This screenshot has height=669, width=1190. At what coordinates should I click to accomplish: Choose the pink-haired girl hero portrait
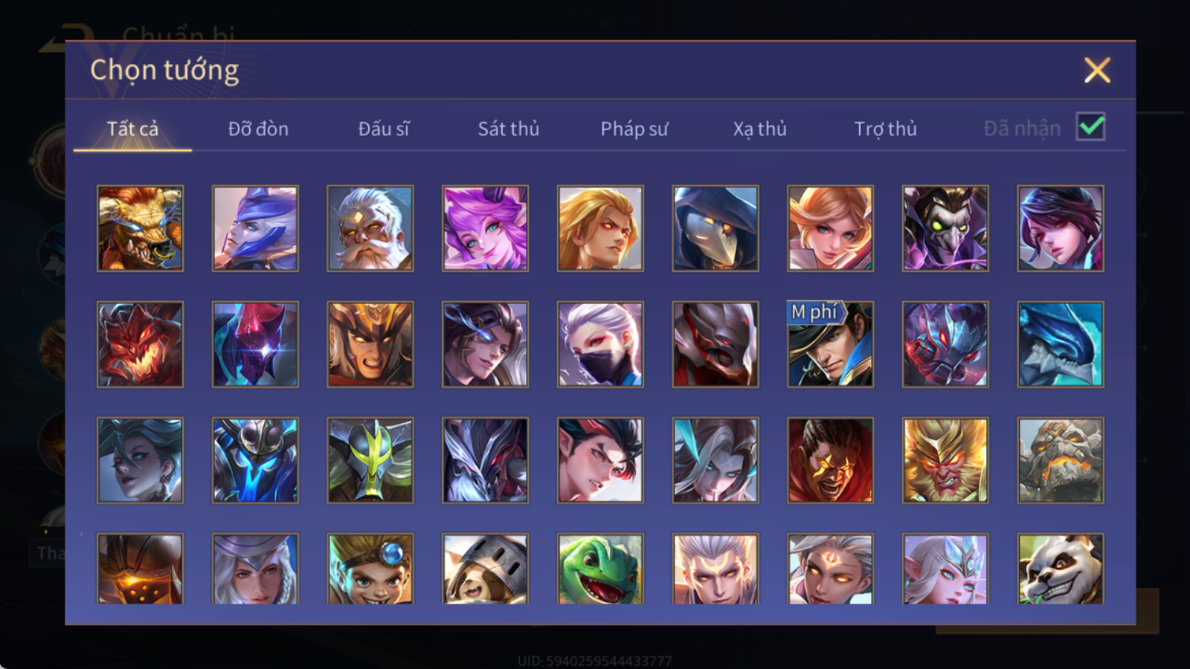tap(486, 228)
